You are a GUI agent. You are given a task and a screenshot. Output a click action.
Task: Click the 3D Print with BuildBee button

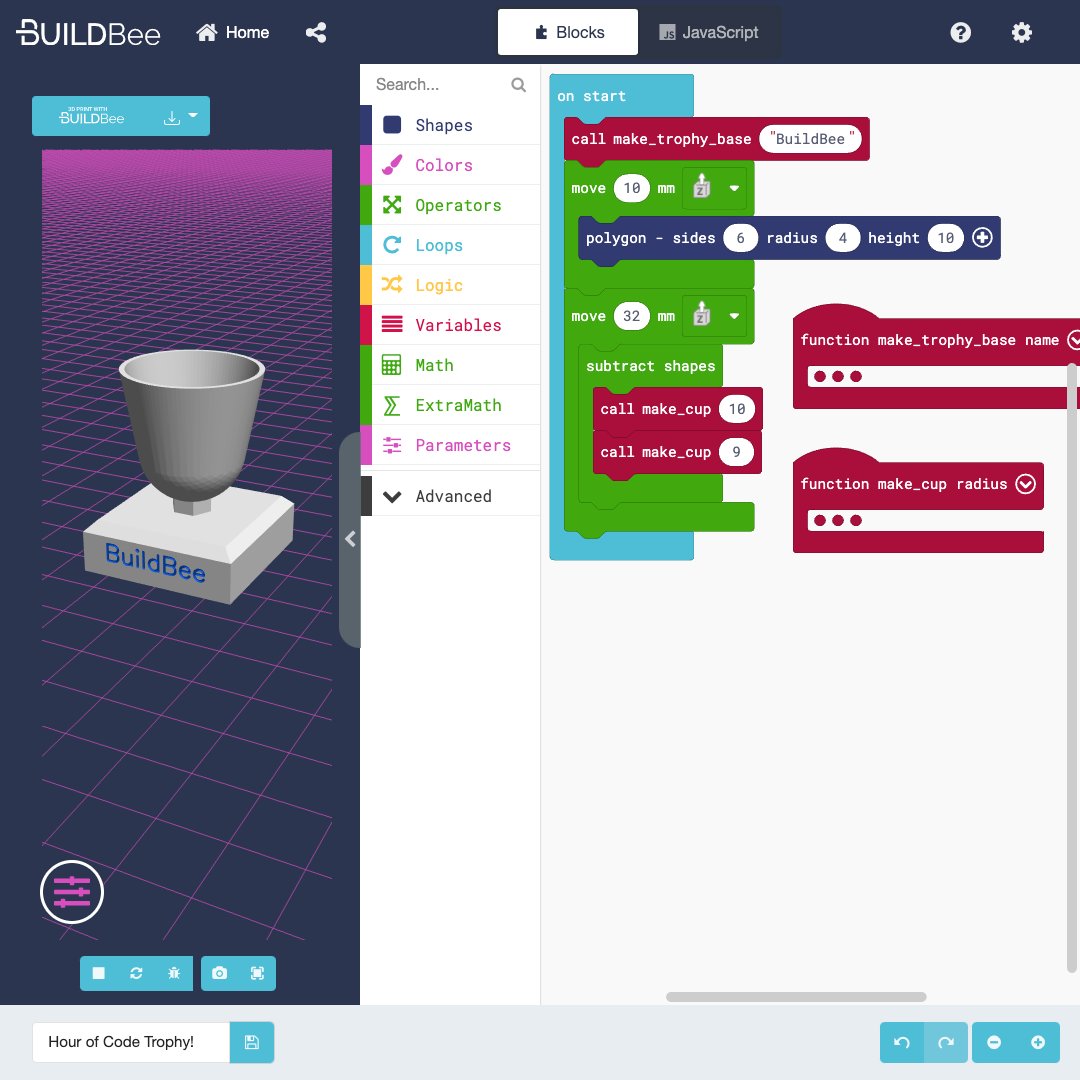coord(92,116)
